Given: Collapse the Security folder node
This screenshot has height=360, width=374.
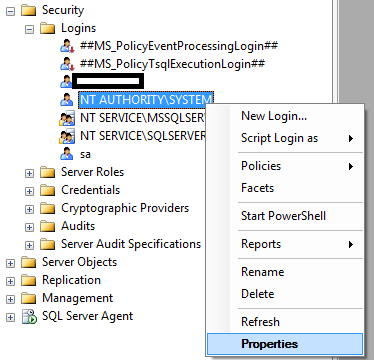Looking at the screenshot, I should click(11, 12).
